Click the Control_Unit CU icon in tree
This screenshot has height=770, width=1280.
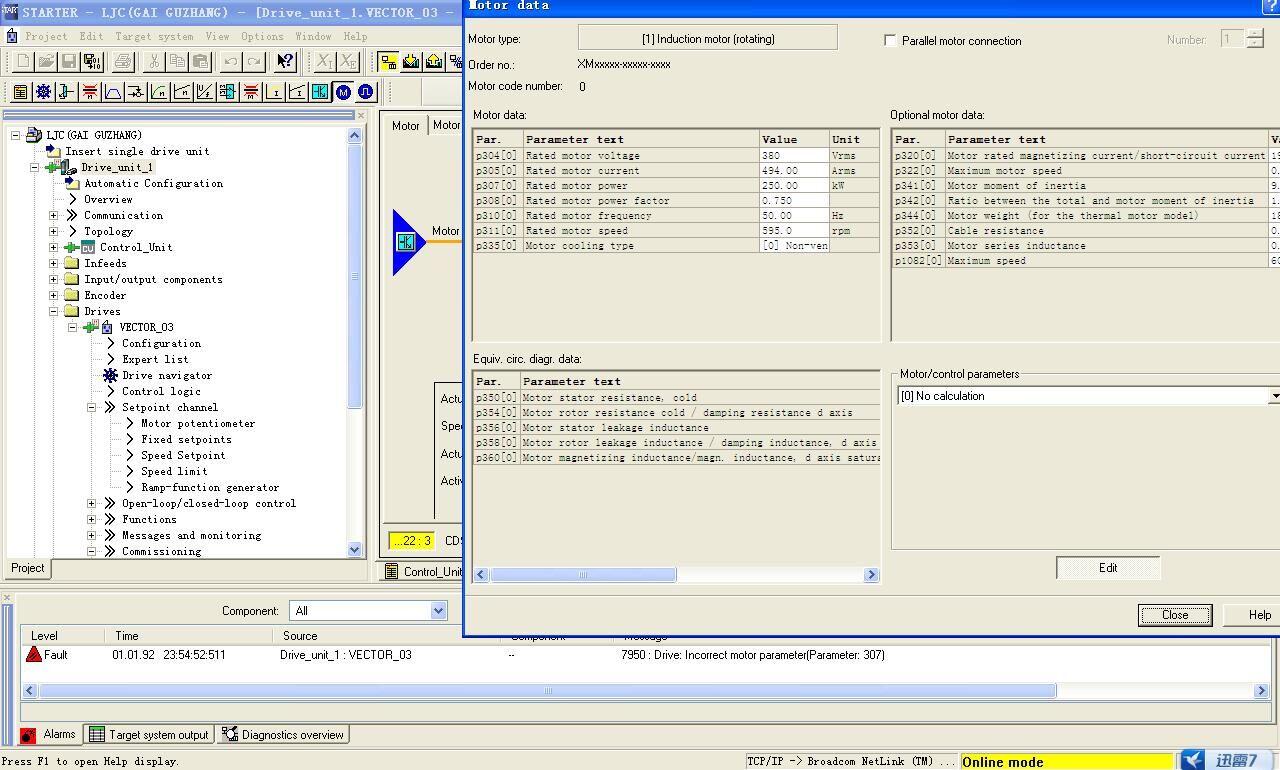tap(88, 247)
